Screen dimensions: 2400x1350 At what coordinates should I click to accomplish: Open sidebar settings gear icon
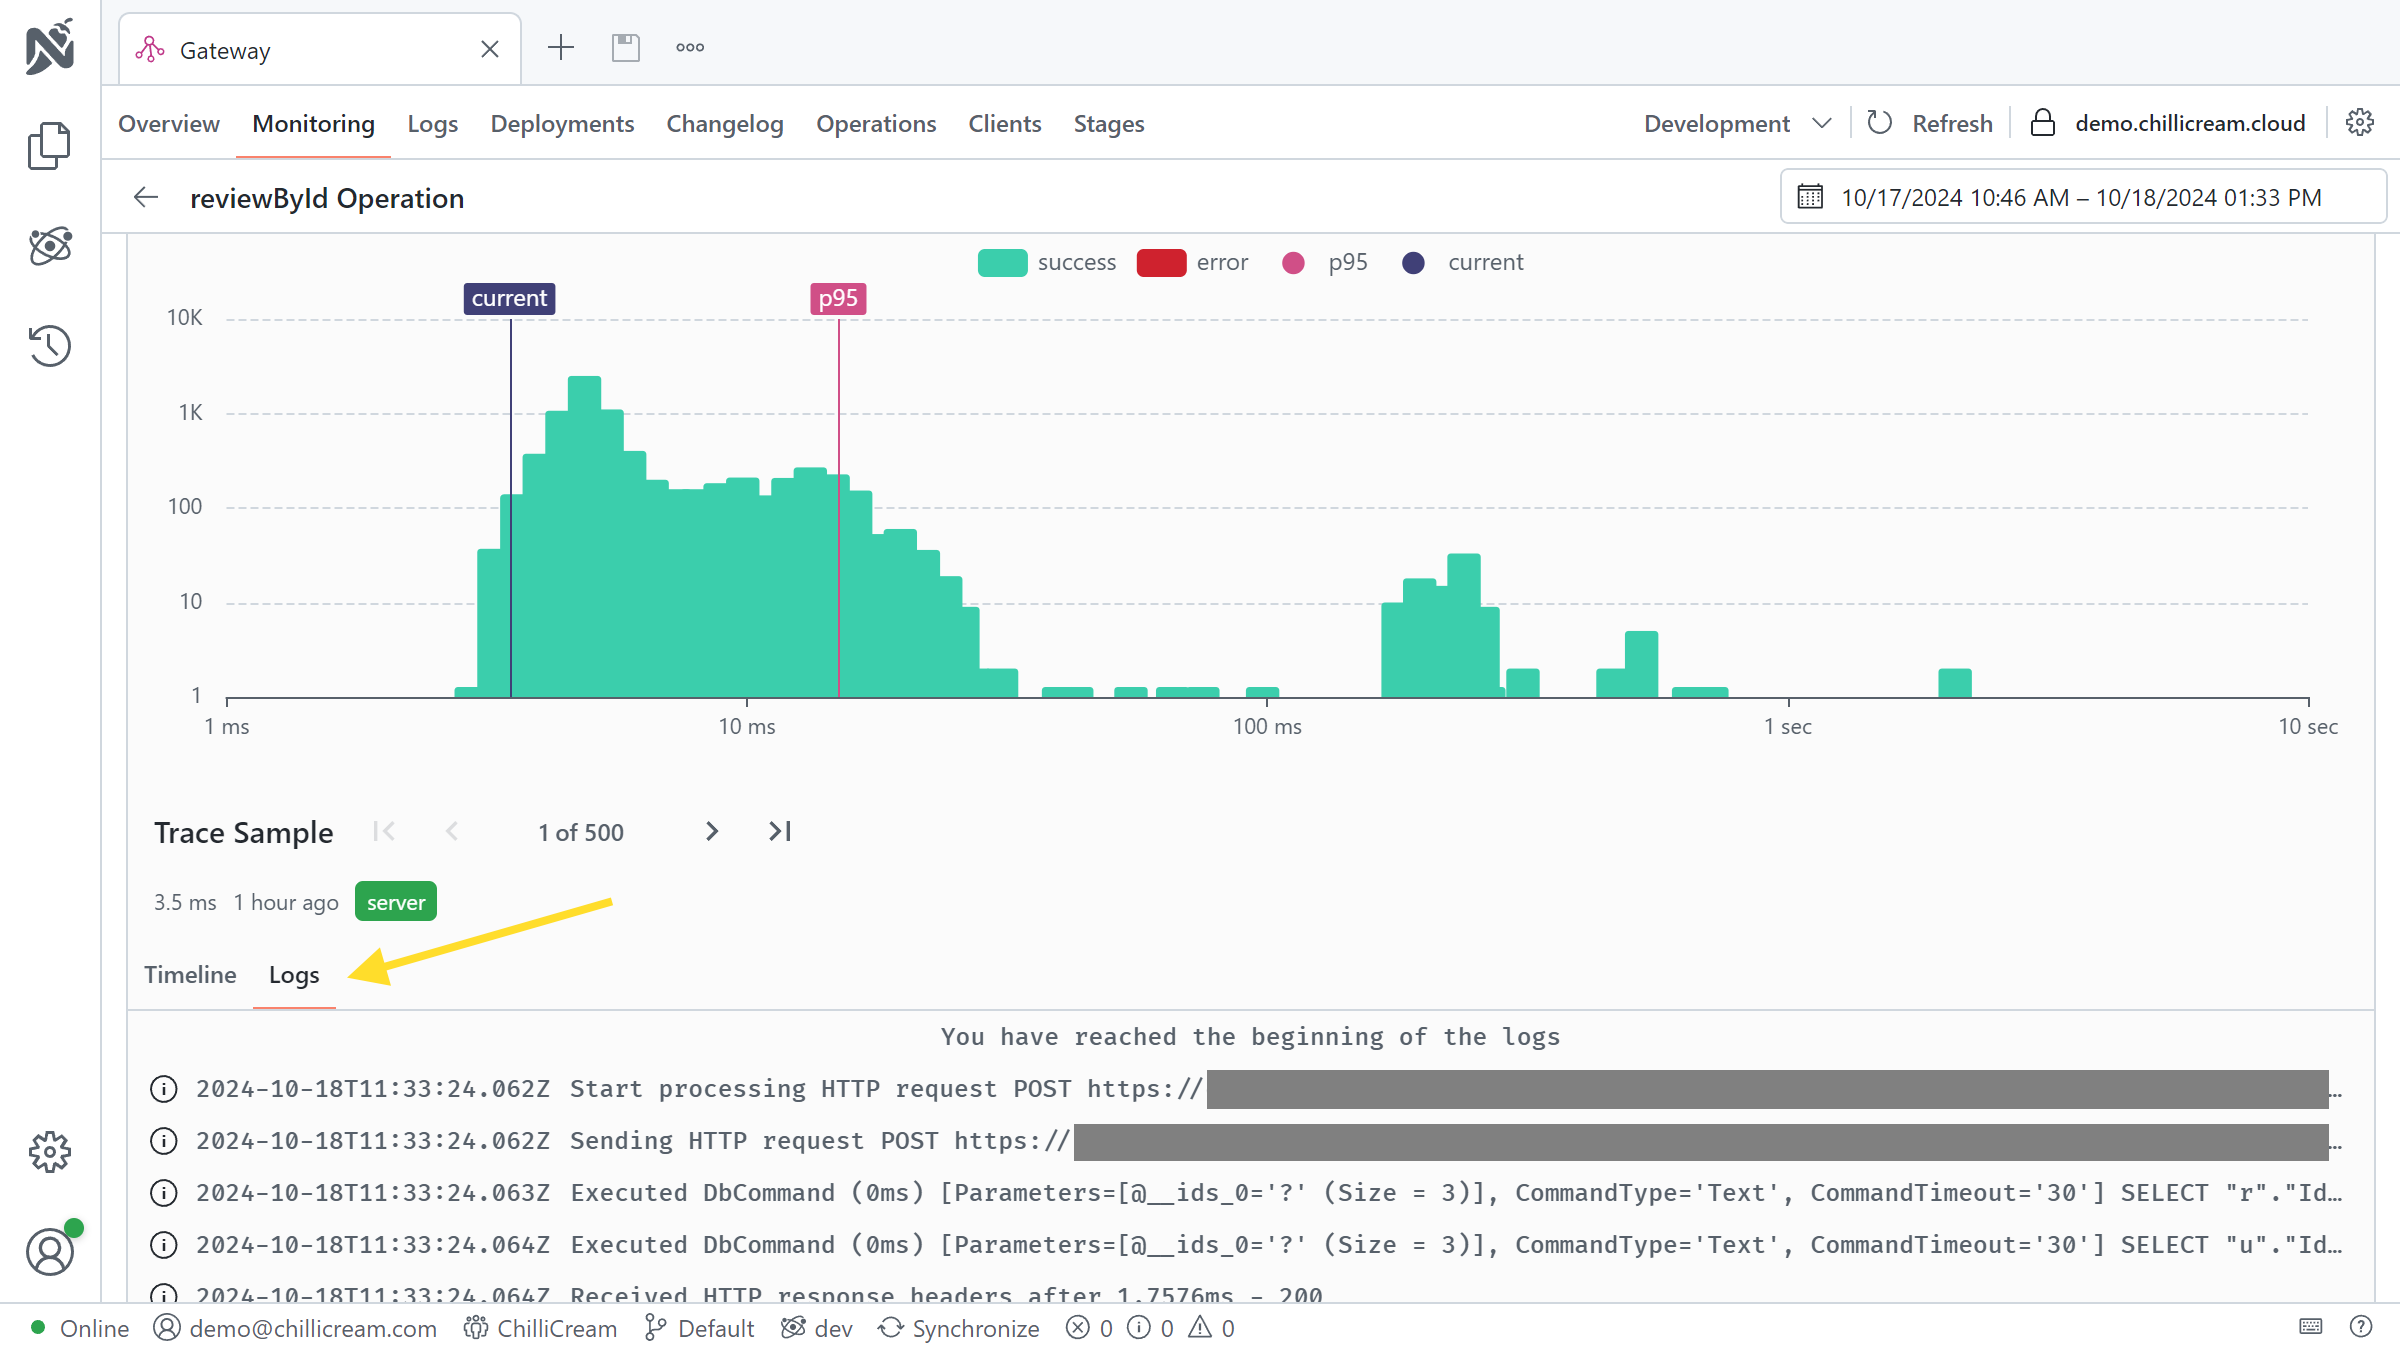(49, 1152)
